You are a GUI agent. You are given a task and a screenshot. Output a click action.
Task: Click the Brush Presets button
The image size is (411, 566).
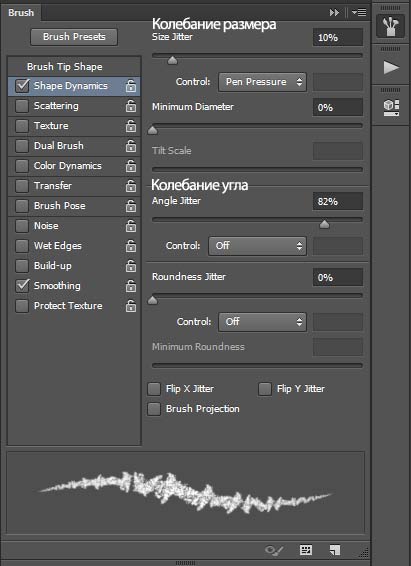tap(74, 37)
